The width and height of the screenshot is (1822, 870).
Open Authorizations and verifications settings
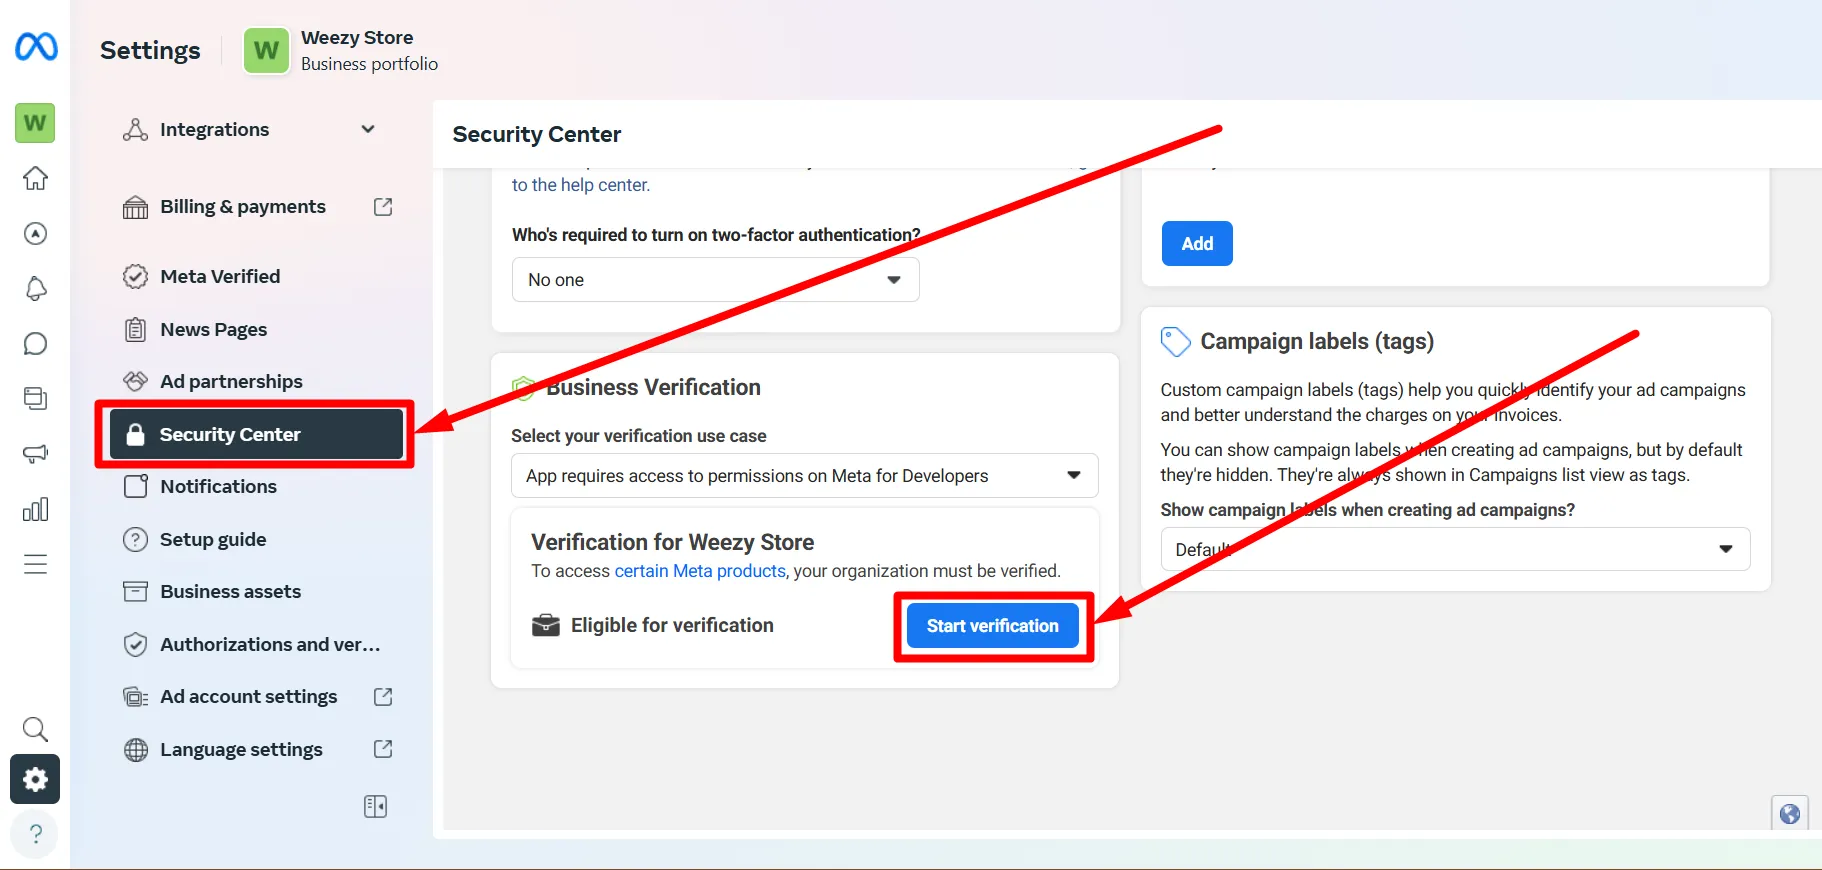coord(270,645)
